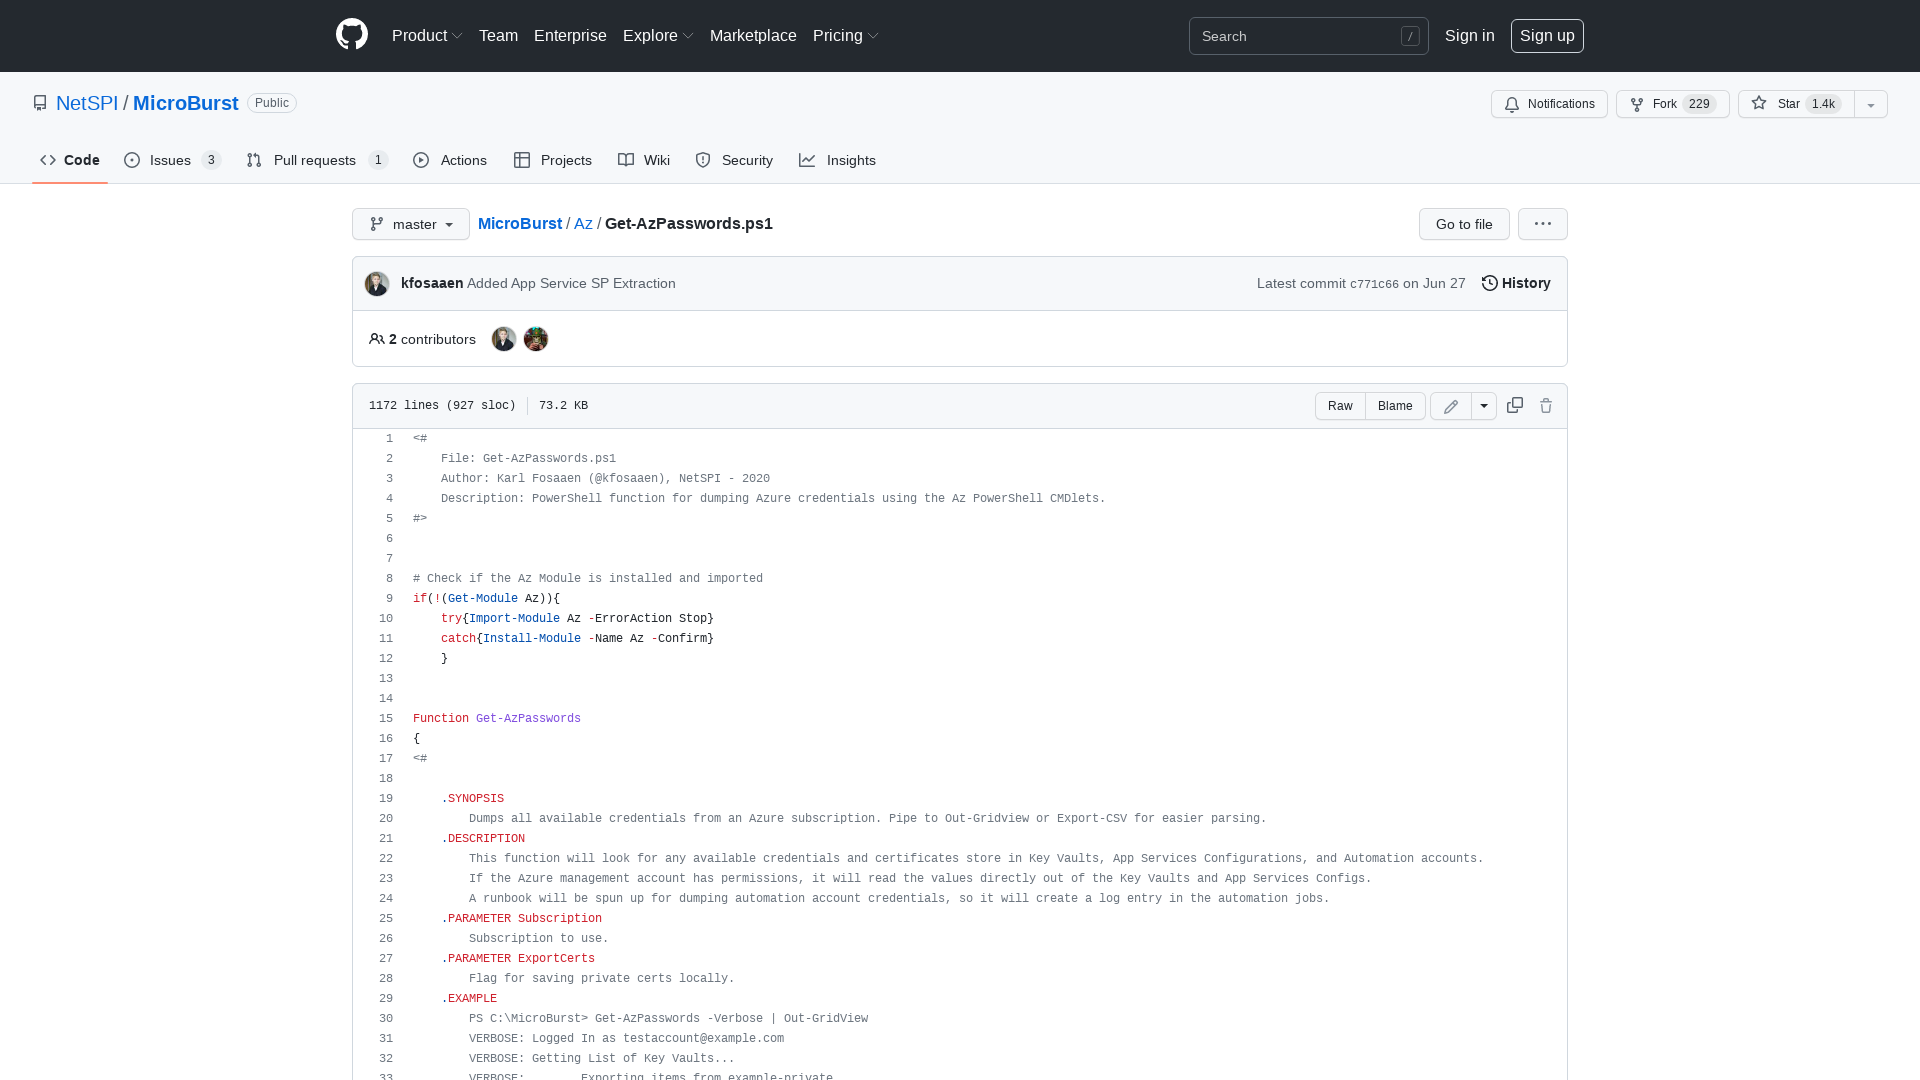Open the Marketplace page
The image size is (1920, 1080).
[753, 36]
